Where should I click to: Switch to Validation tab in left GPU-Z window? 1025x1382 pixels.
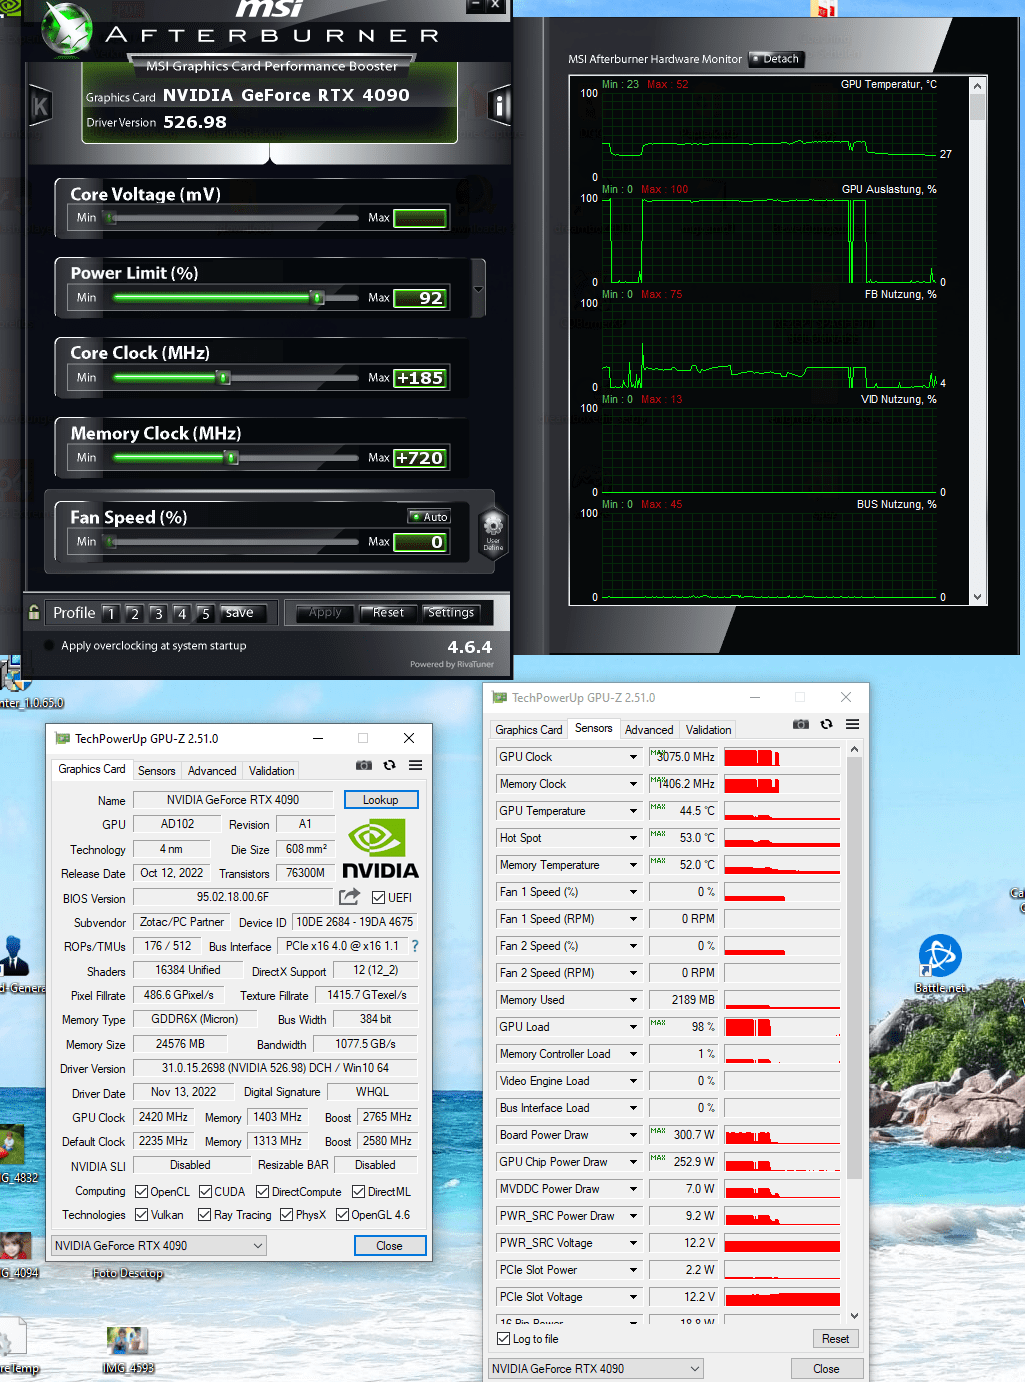click(x=271, y=771)
